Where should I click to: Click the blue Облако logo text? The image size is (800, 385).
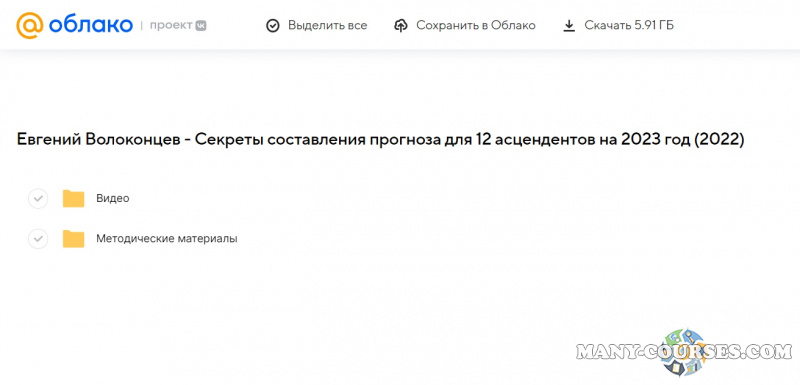(91, 25)
